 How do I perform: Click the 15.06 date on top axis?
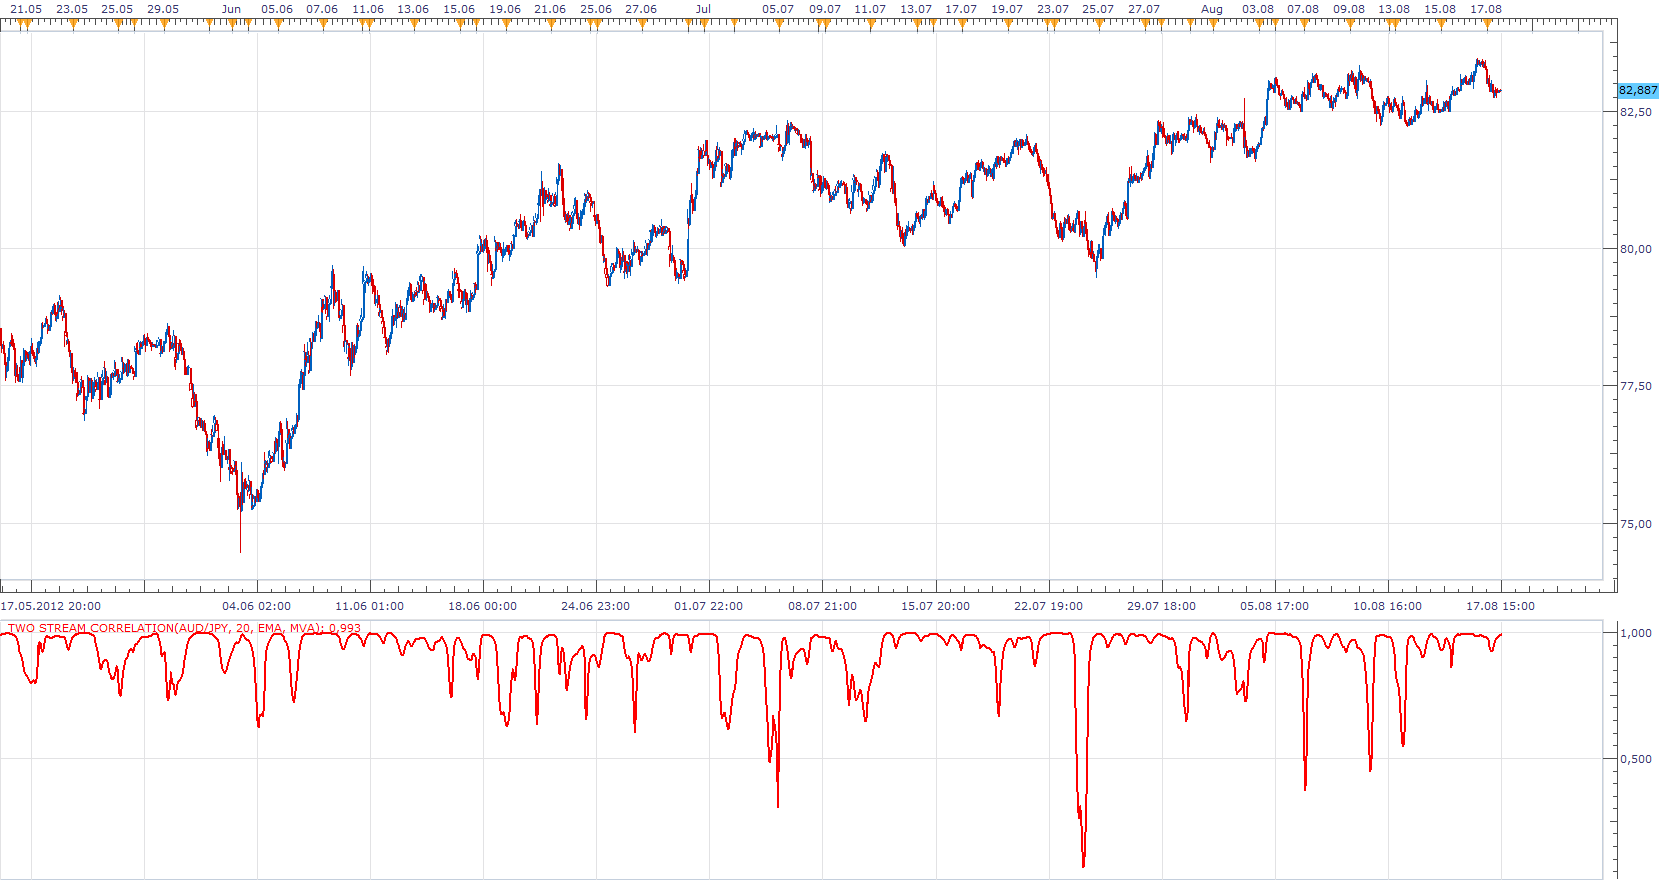(459, 9)
